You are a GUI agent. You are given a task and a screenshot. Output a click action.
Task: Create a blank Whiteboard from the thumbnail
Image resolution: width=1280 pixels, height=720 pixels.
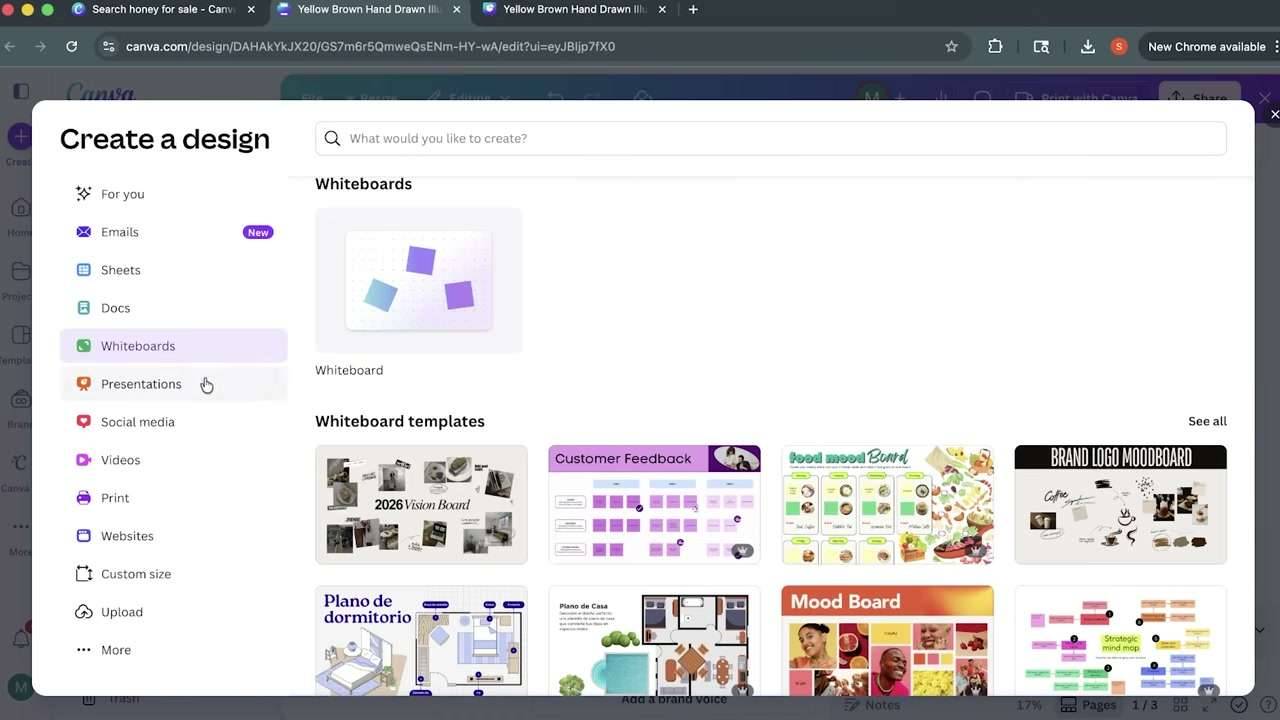[419, 280]
